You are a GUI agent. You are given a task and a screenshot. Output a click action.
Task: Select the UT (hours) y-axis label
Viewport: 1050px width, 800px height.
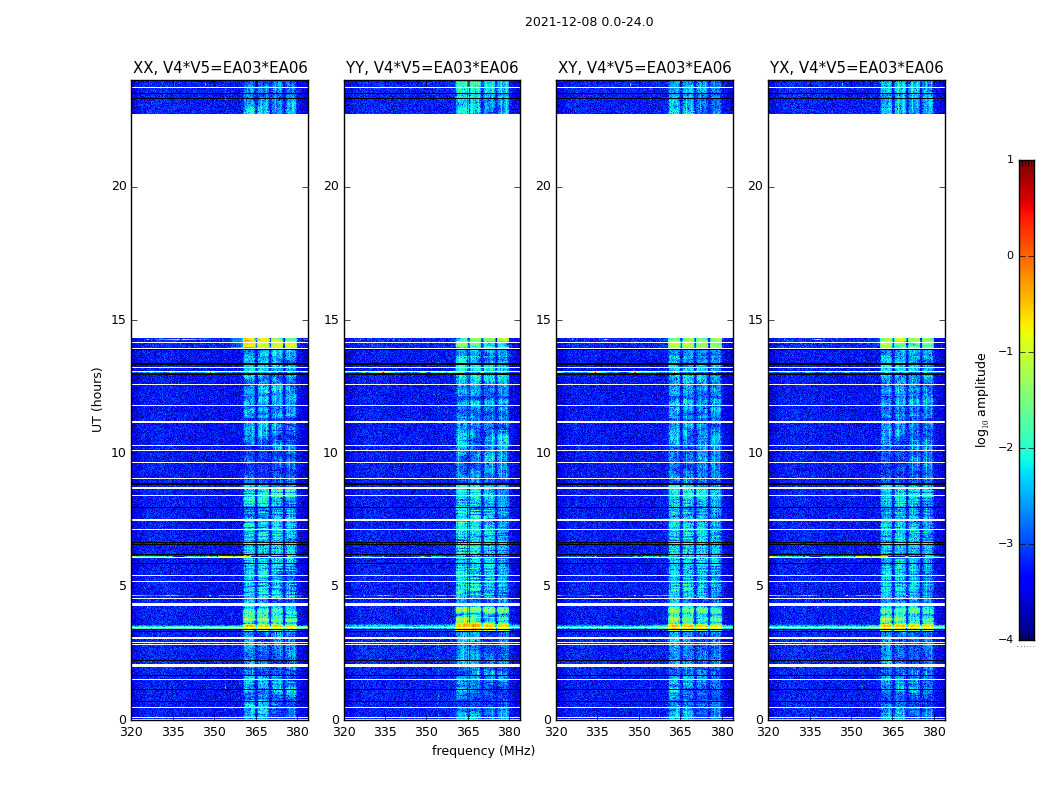(x=98, y=399)
